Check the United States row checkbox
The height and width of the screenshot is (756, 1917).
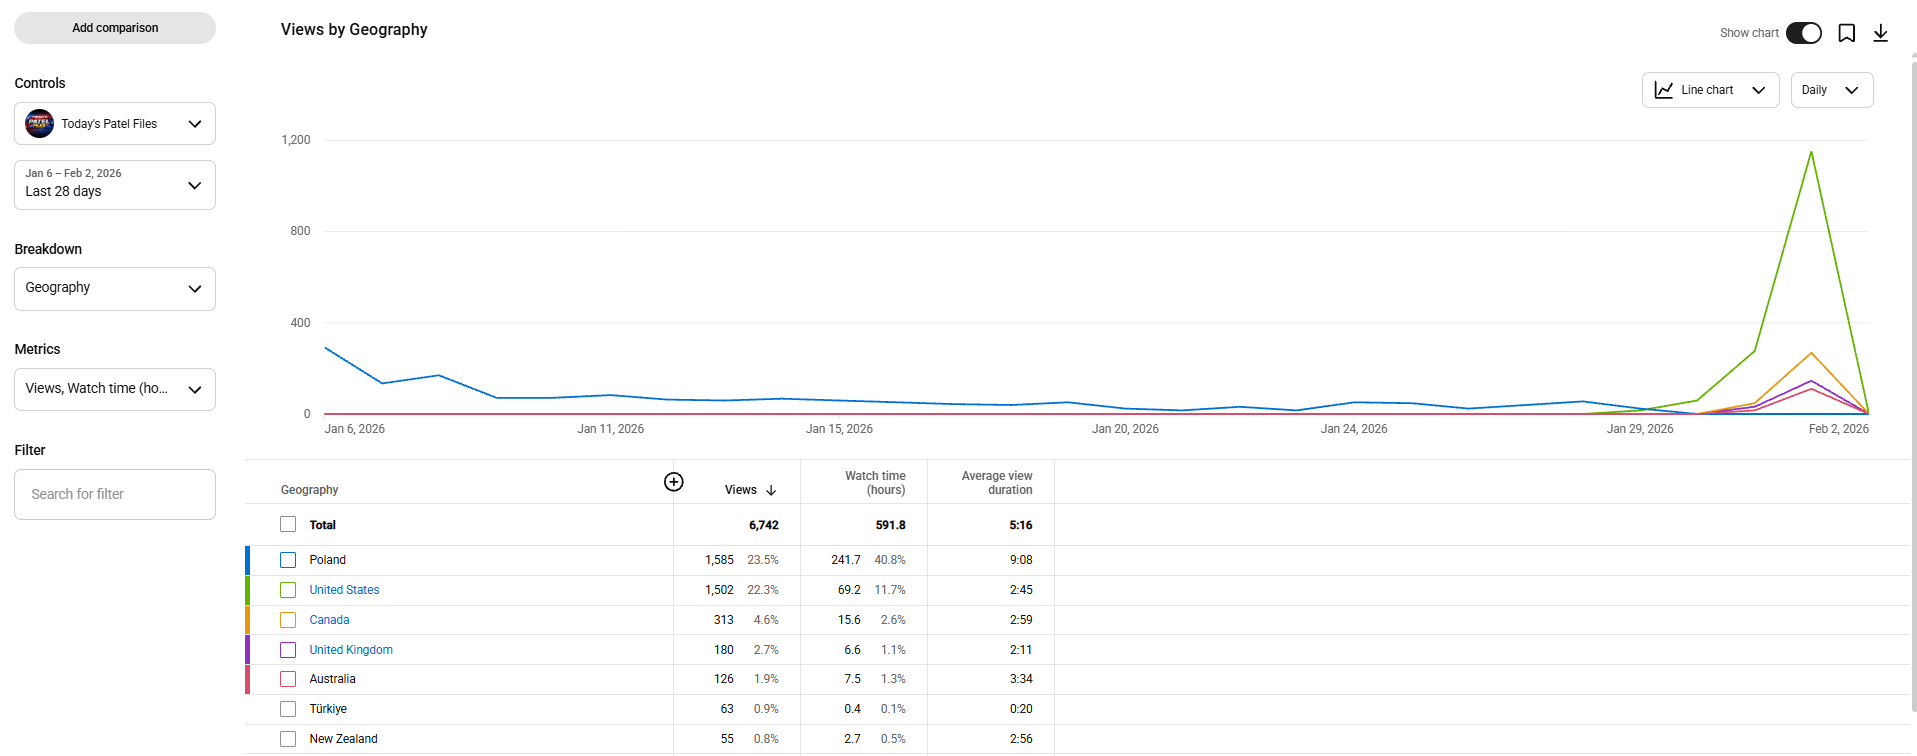pos(288,590)
